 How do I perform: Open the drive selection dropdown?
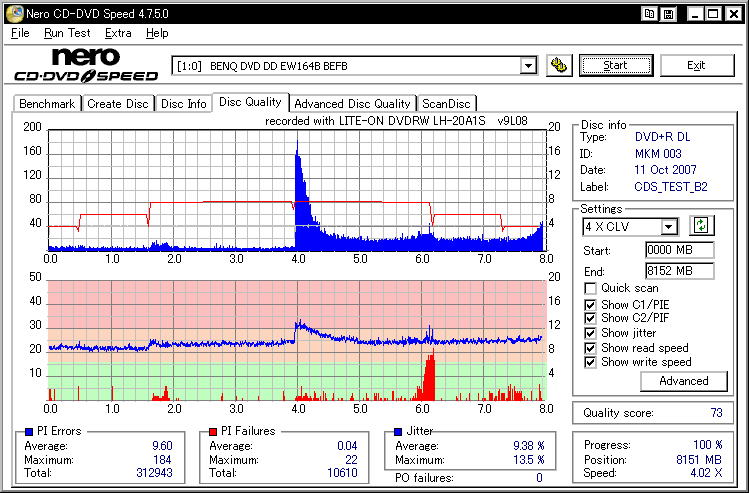[528, 65]
